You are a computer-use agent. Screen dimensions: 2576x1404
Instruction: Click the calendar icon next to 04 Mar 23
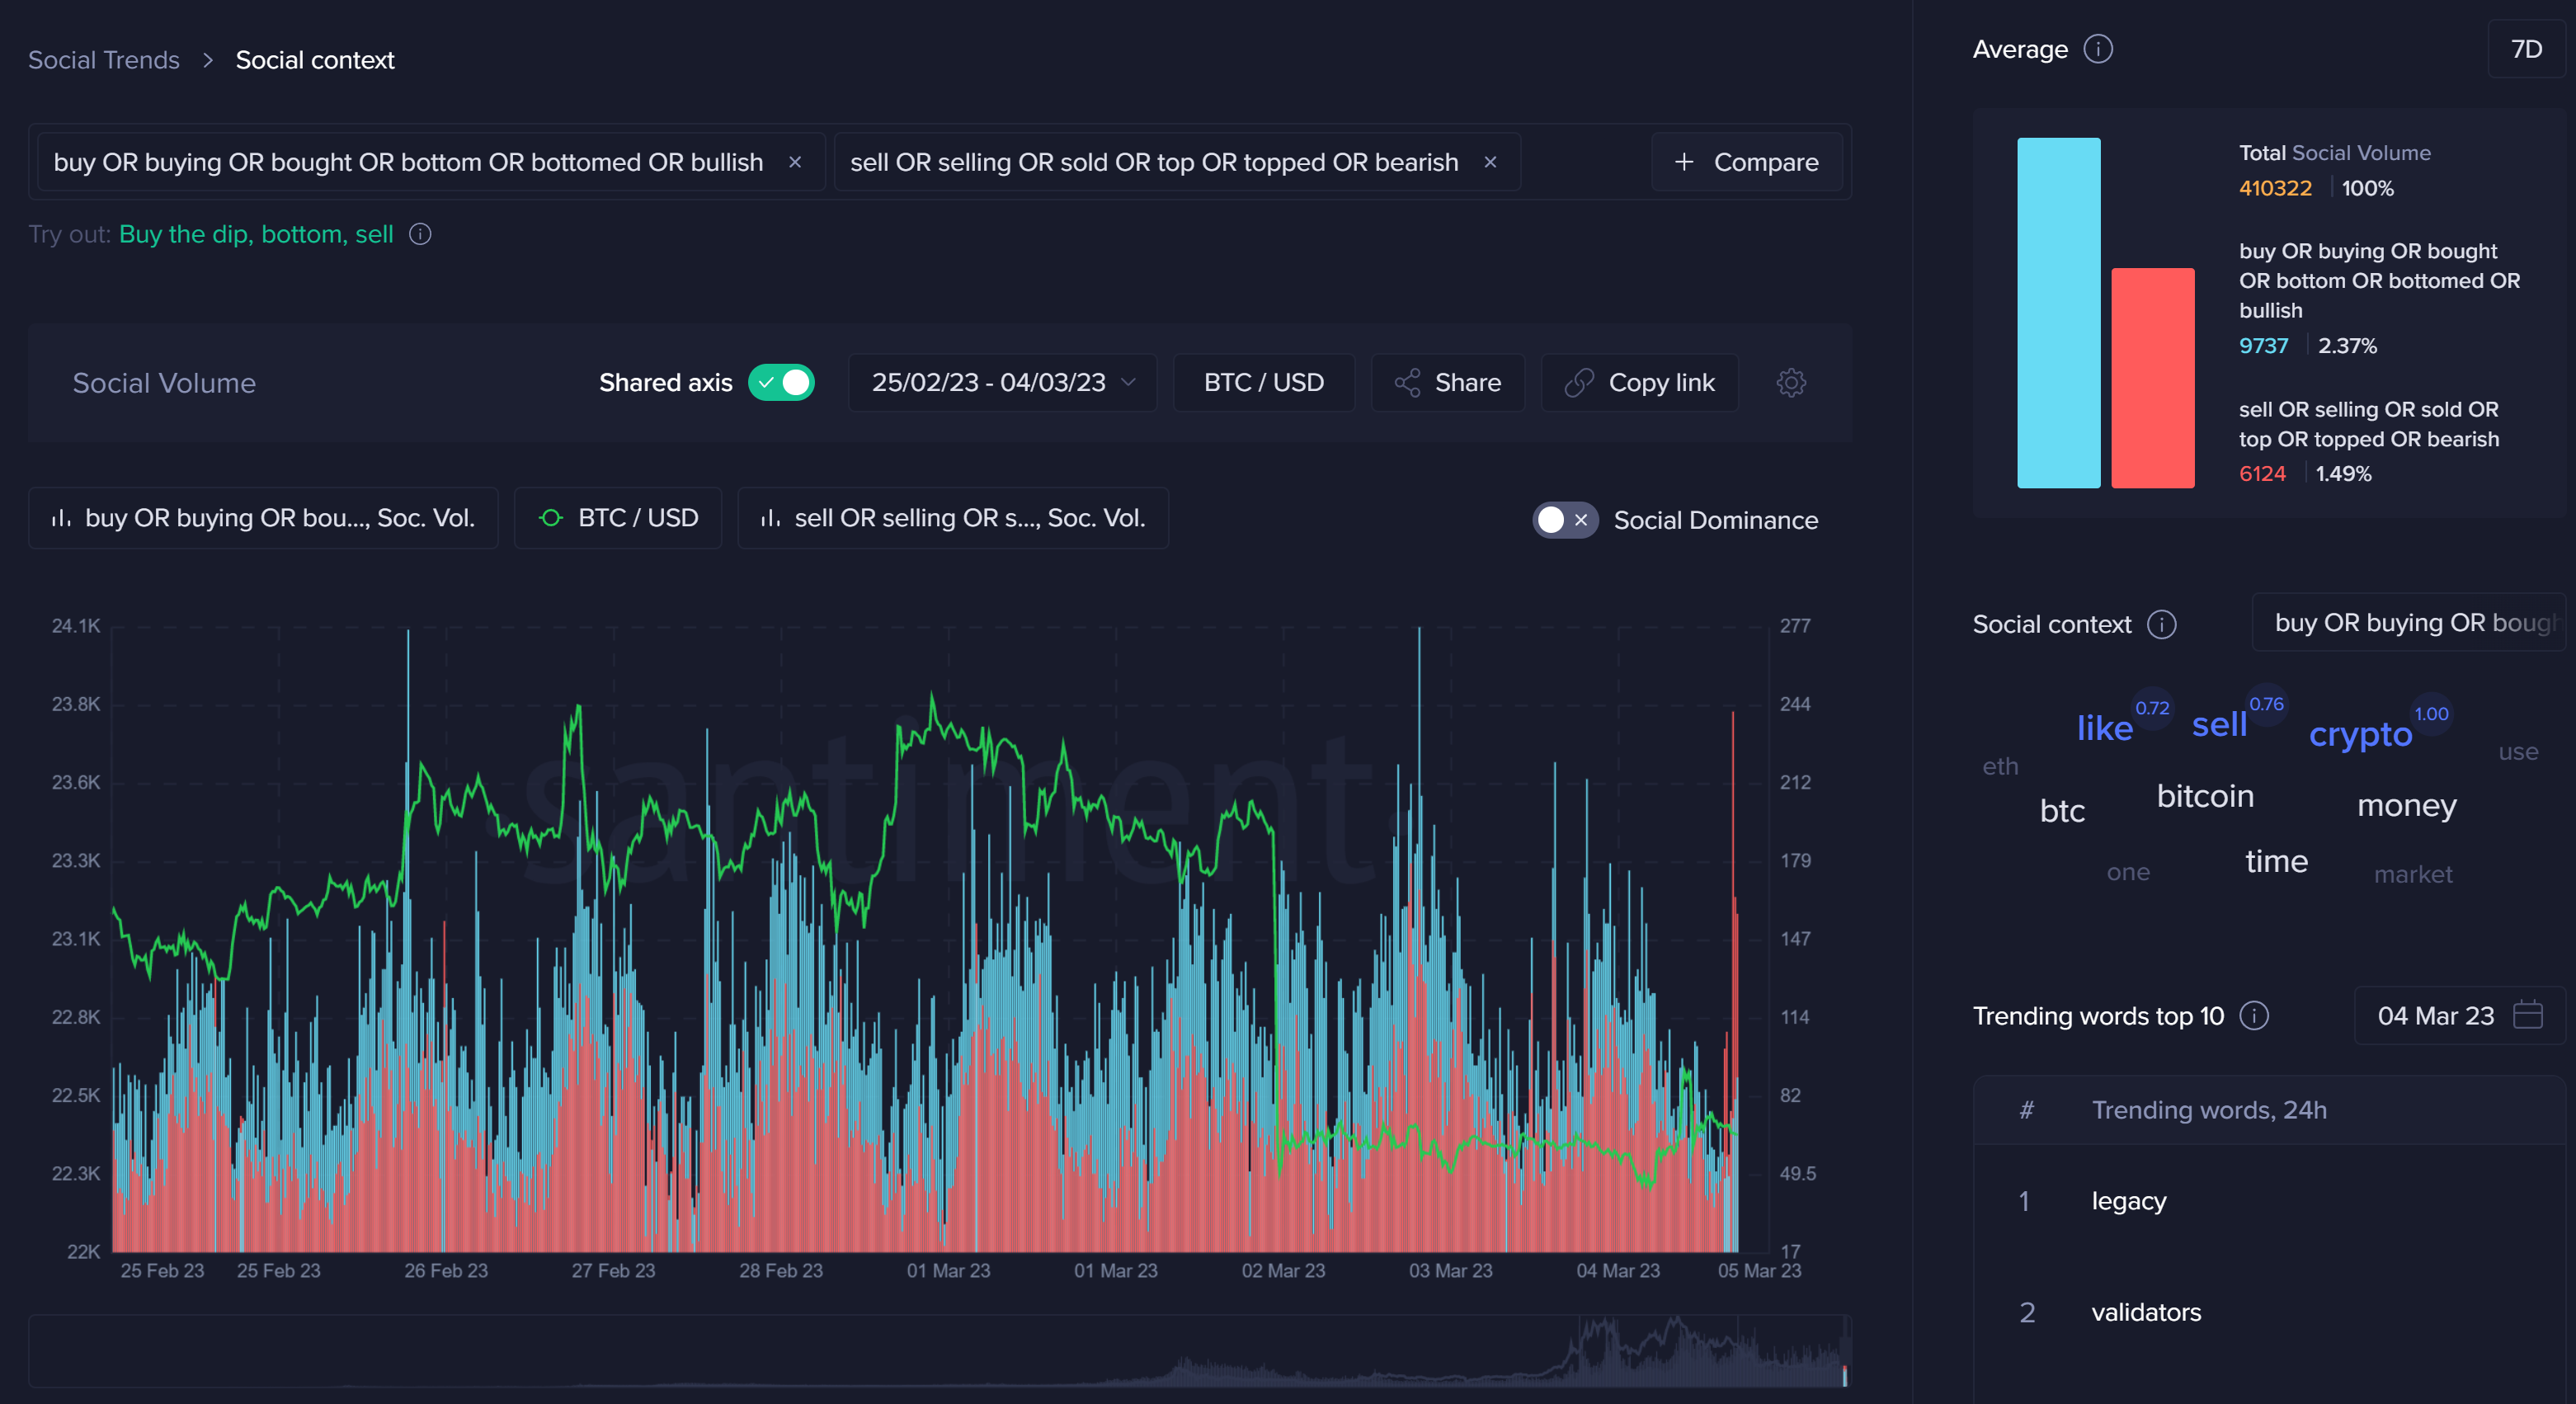tap(2527, 1015)
